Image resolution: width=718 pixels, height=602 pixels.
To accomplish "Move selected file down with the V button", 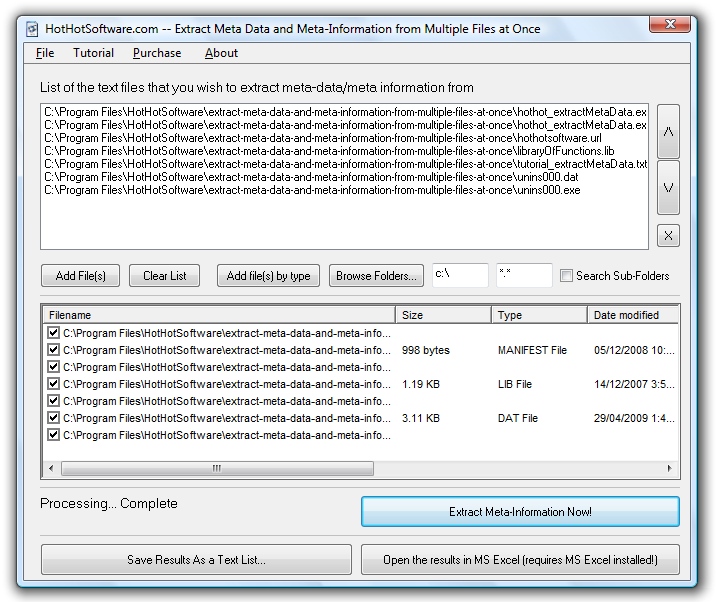I will pos(668,188).
